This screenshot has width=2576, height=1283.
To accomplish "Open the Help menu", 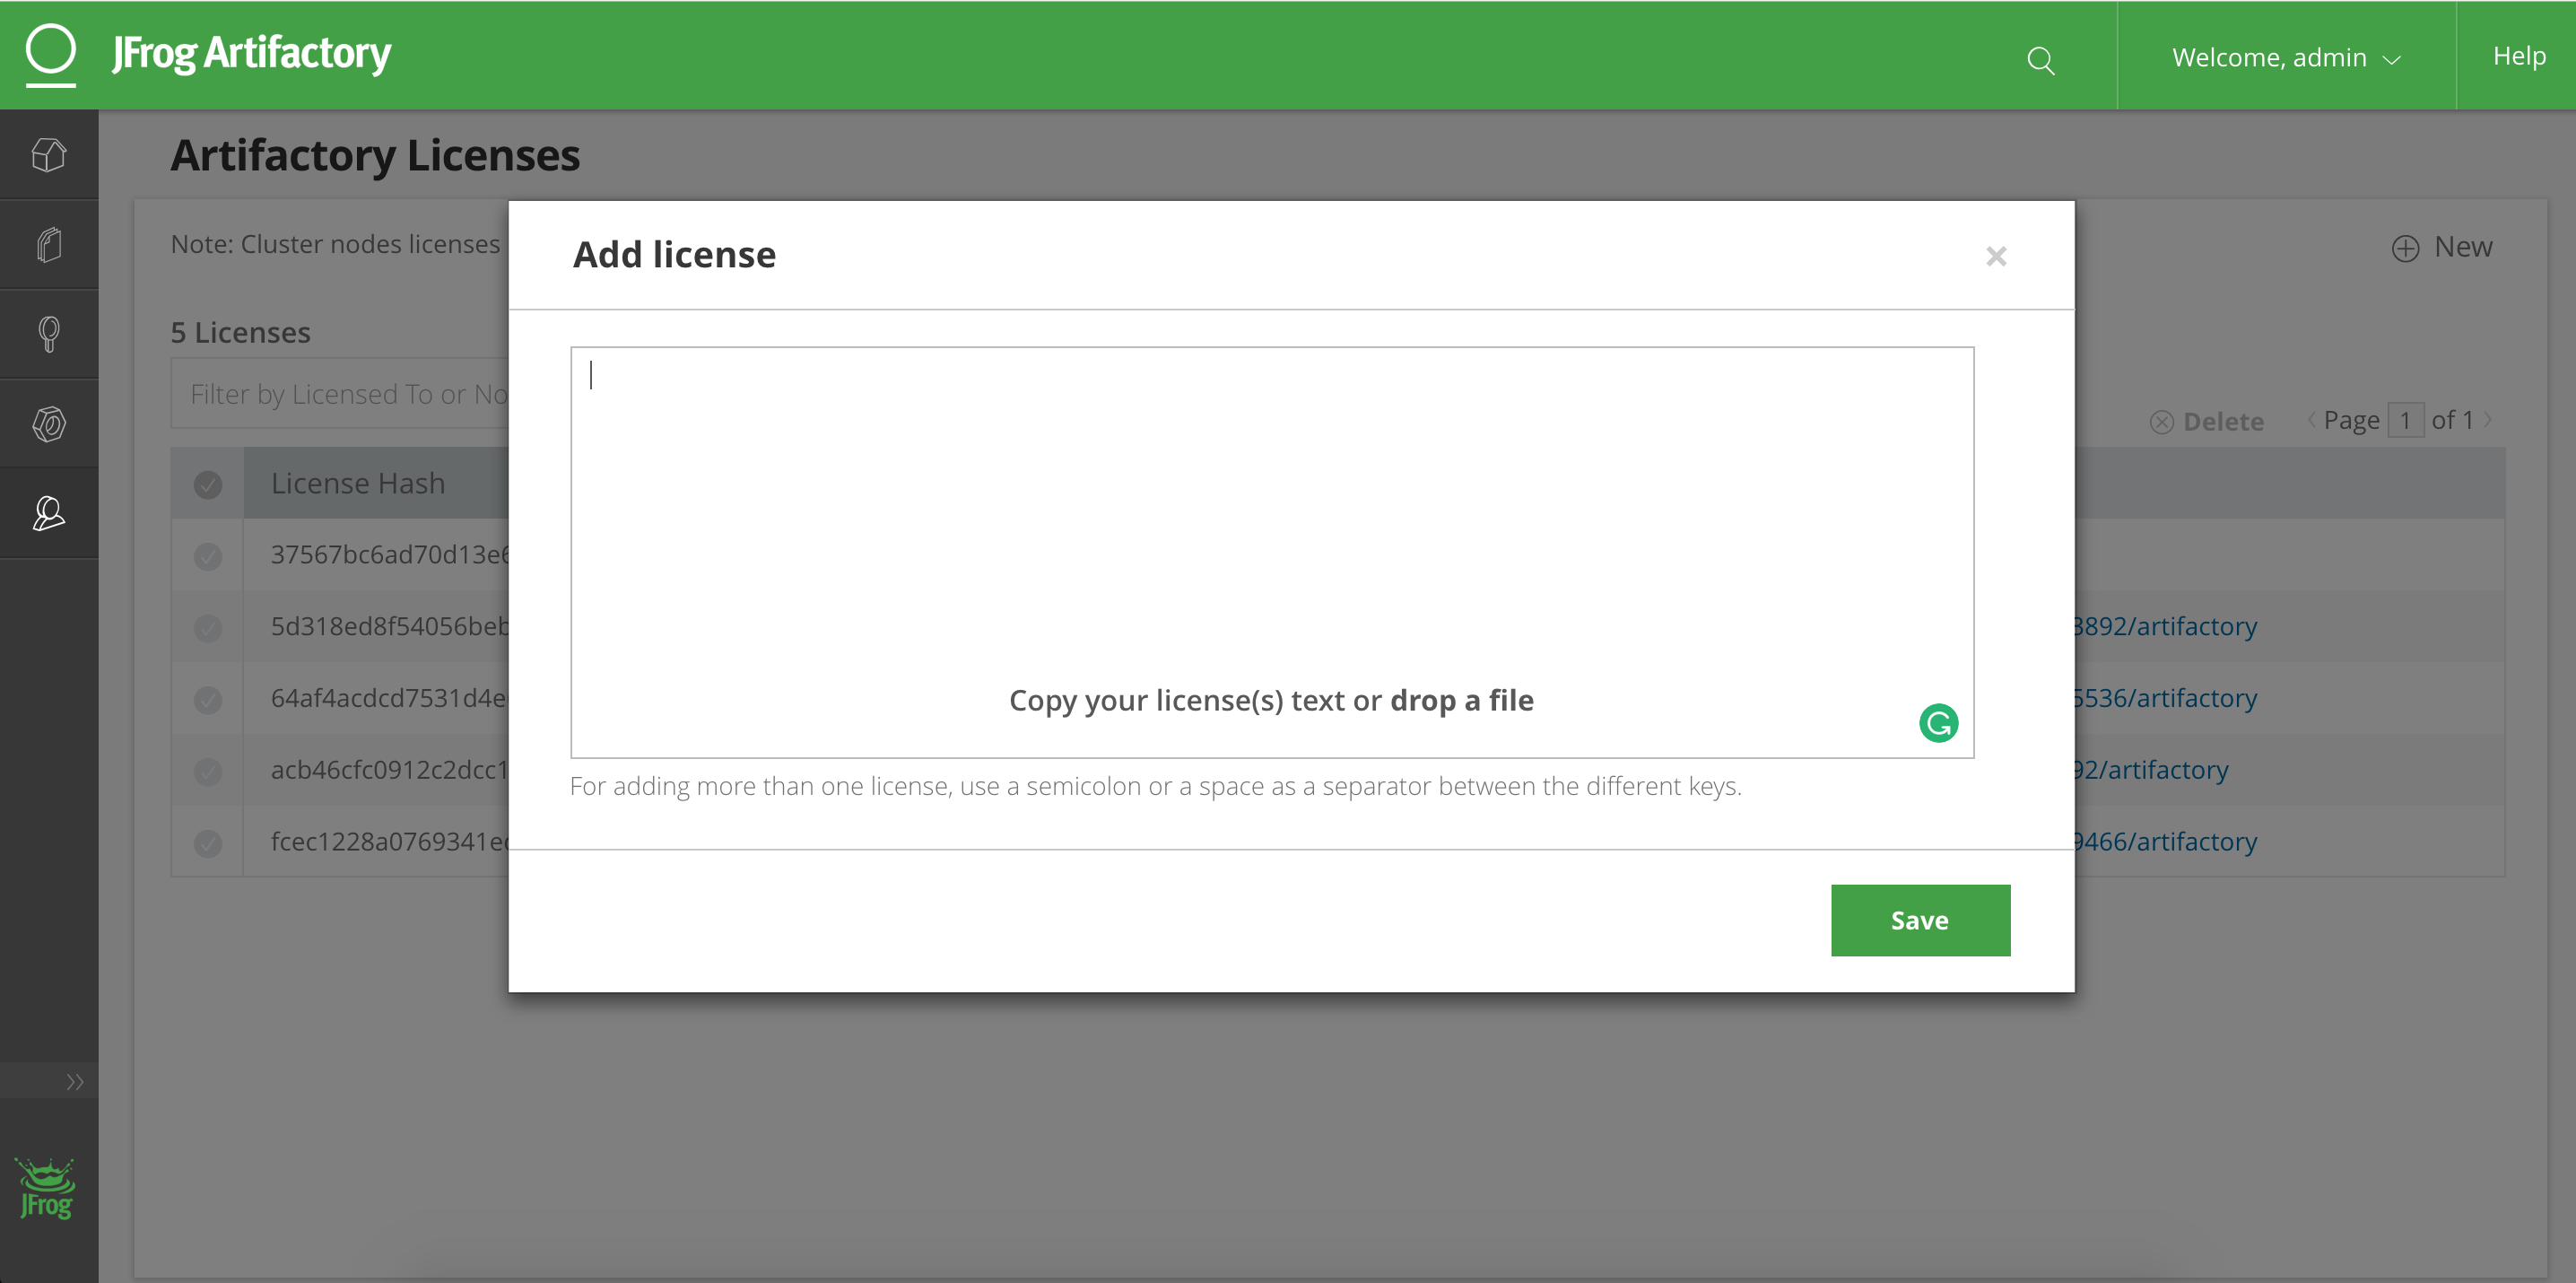I will pos(2518,56).
